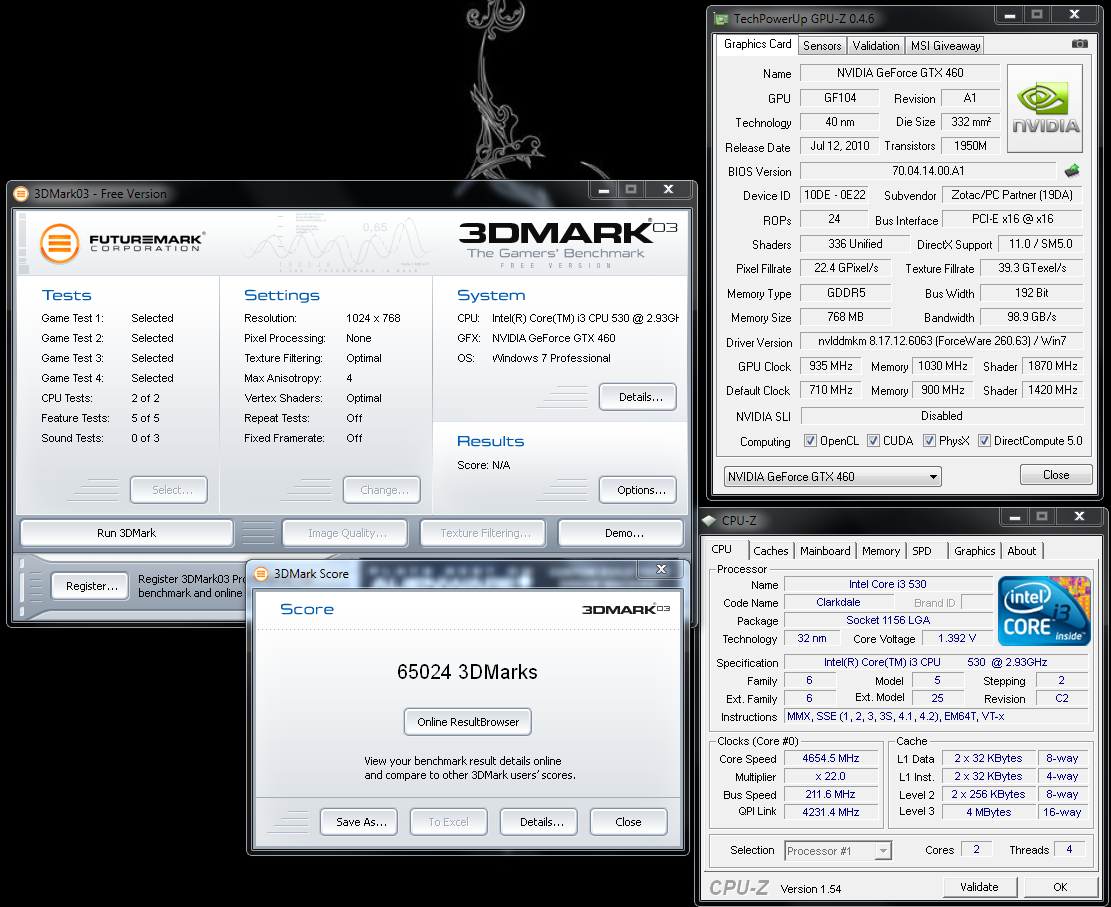Toggle the PhysX checkbox in GPU-Z
The image size is (1111, 907).
pos(929,441)
